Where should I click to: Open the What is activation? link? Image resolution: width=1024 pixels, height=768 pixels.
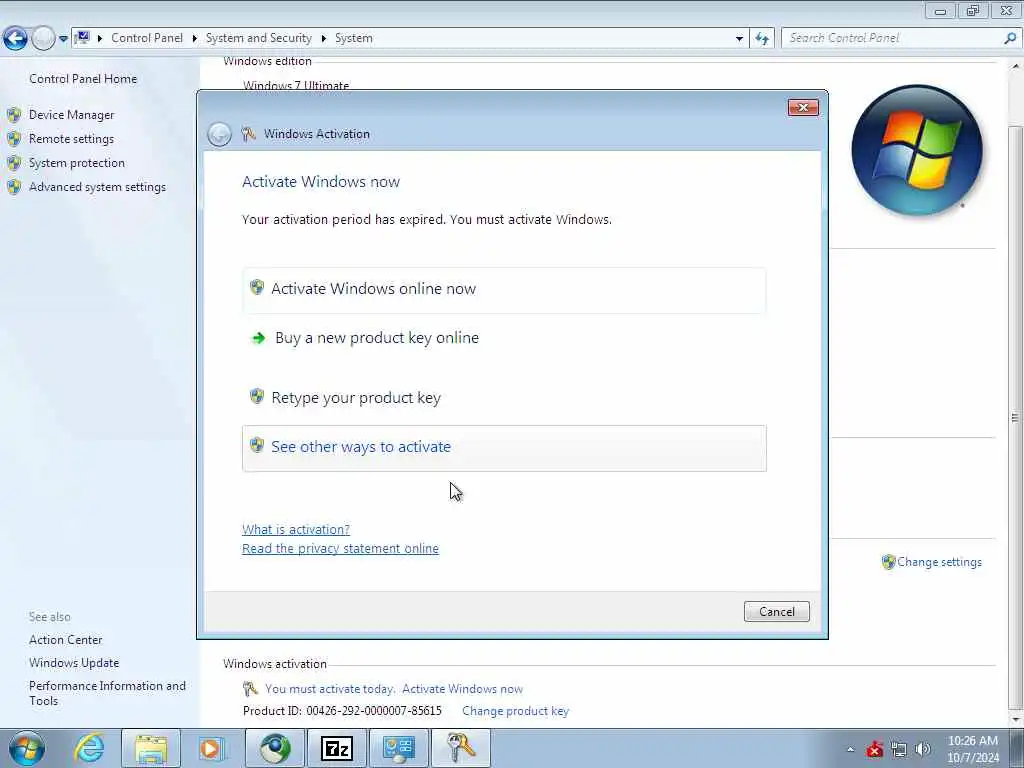tap(296, 530)
